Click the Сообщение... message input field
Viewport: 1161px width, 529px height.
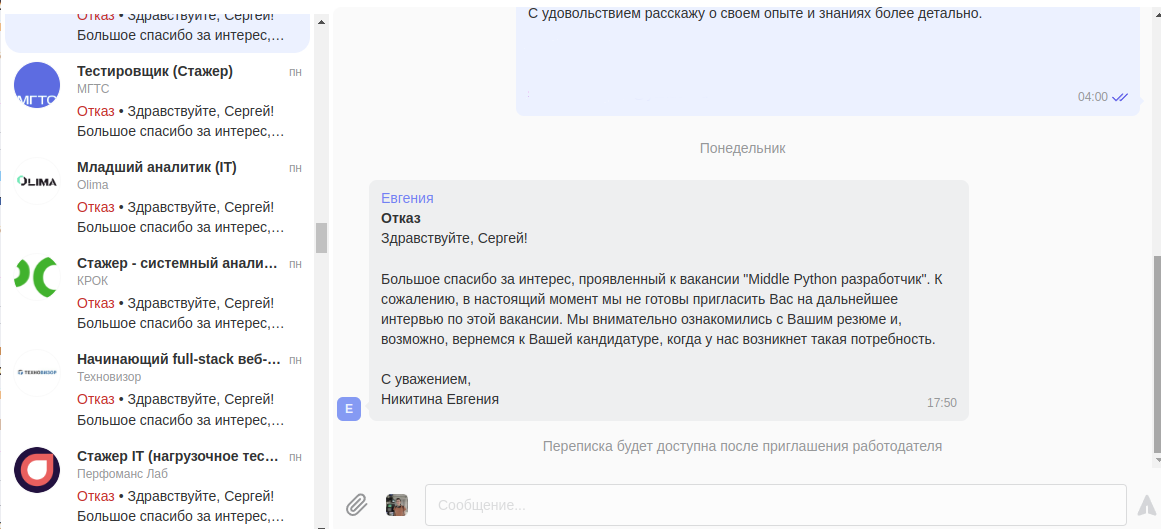pos(775,505)
